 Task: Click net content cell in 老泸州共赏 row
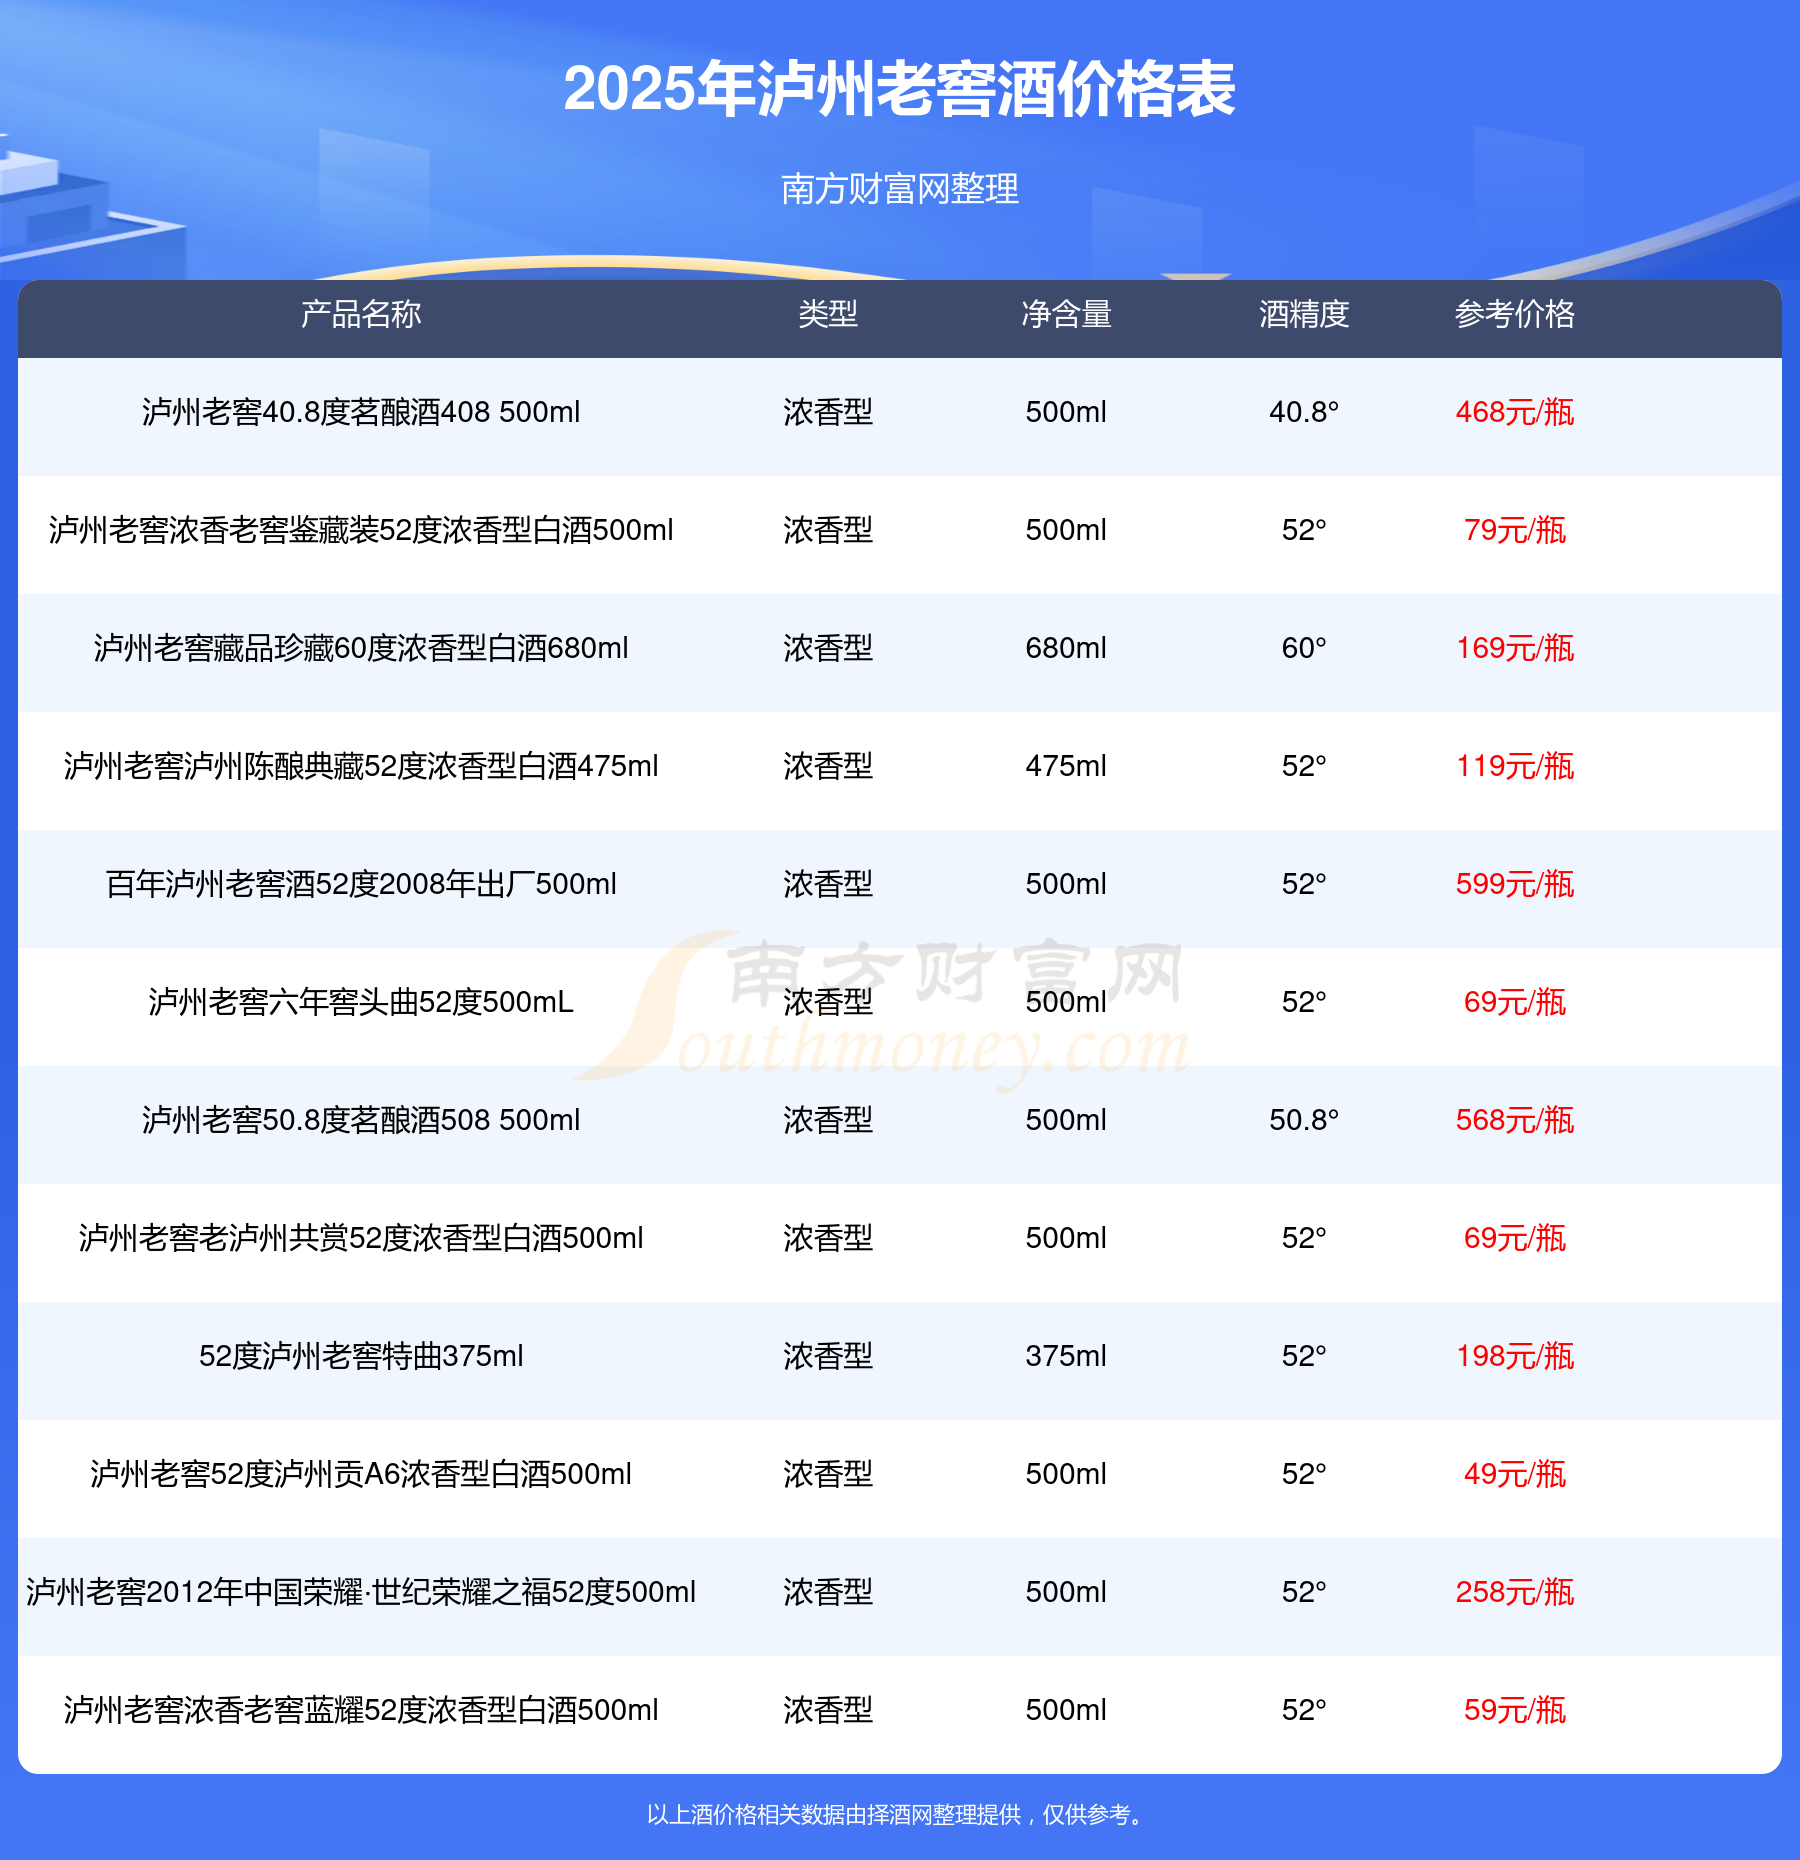point(1066,1238)
